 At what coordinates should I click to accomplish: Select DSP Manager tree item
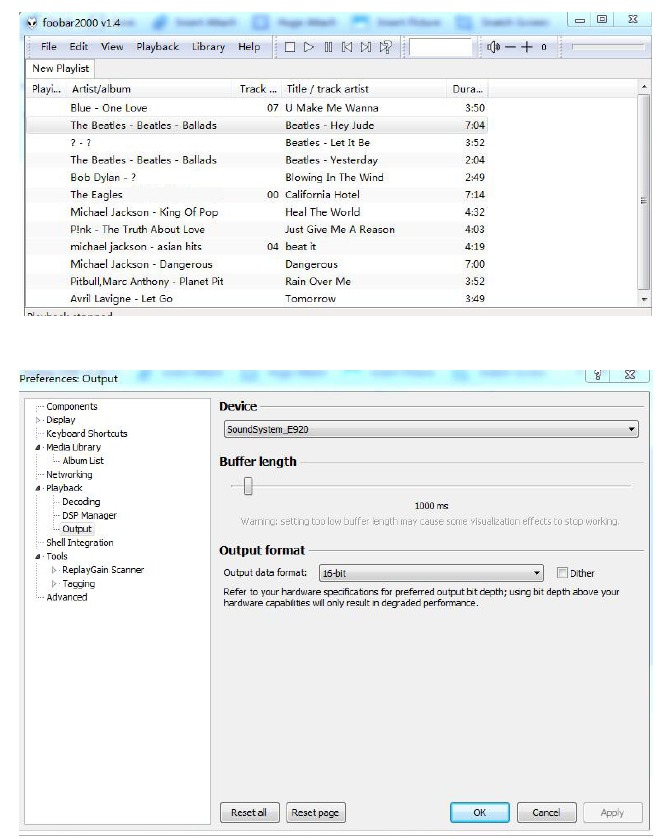(89, 516)
